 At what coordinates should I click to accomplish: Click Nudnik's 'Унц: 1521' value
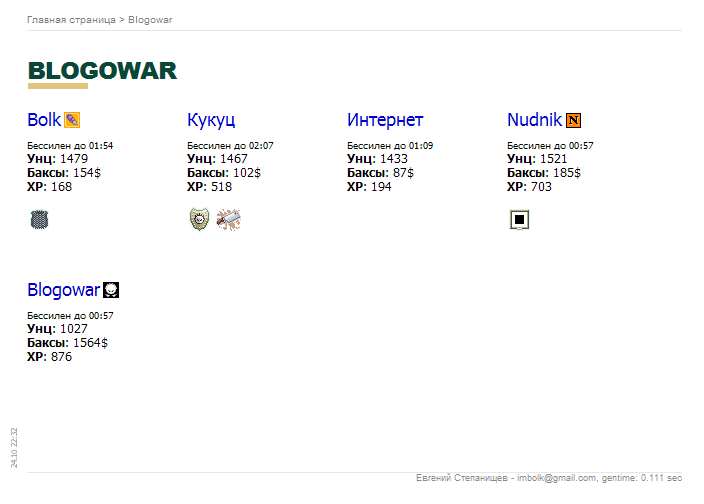537,159
